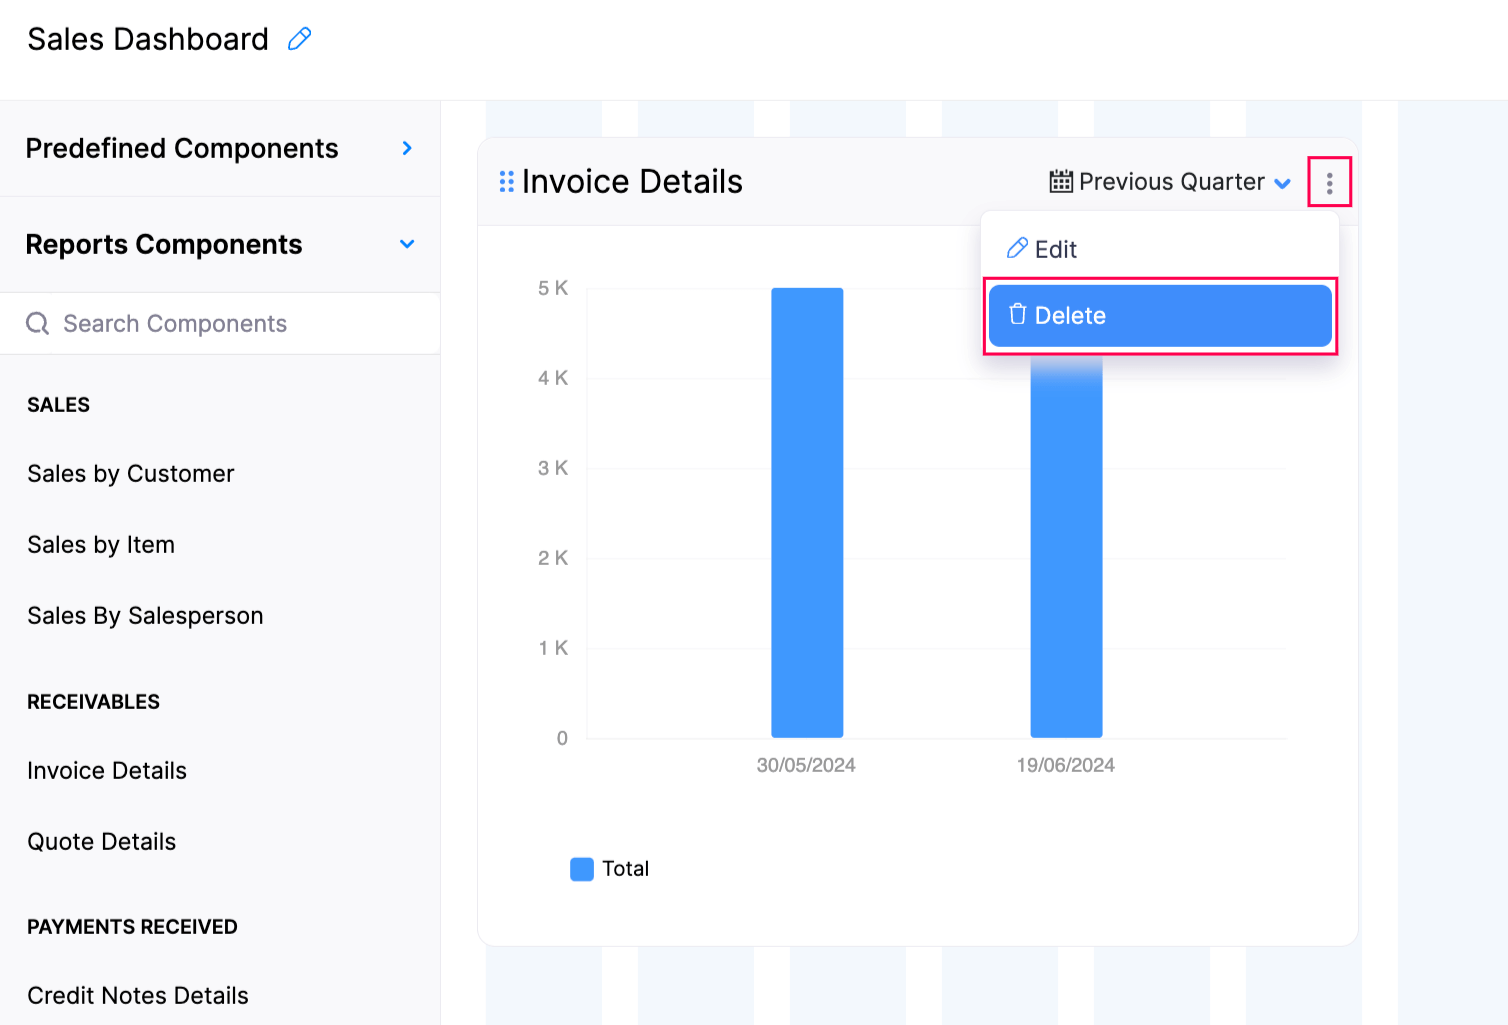Click the magnifier icon in the search box
This screenshot has width=1508, height=1025.
(x=38, y=324)
